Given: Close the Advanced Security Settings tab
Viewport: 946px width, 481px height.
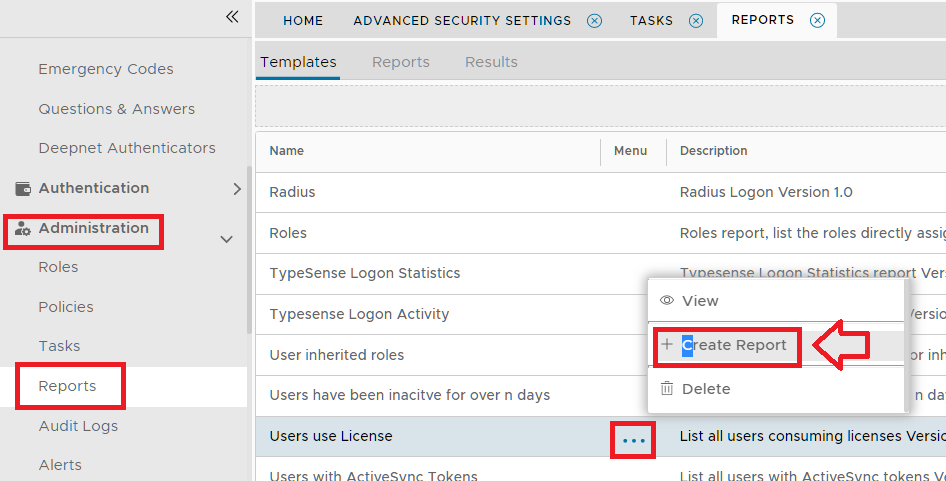Looking at the screenshot, I should point(595,21).
